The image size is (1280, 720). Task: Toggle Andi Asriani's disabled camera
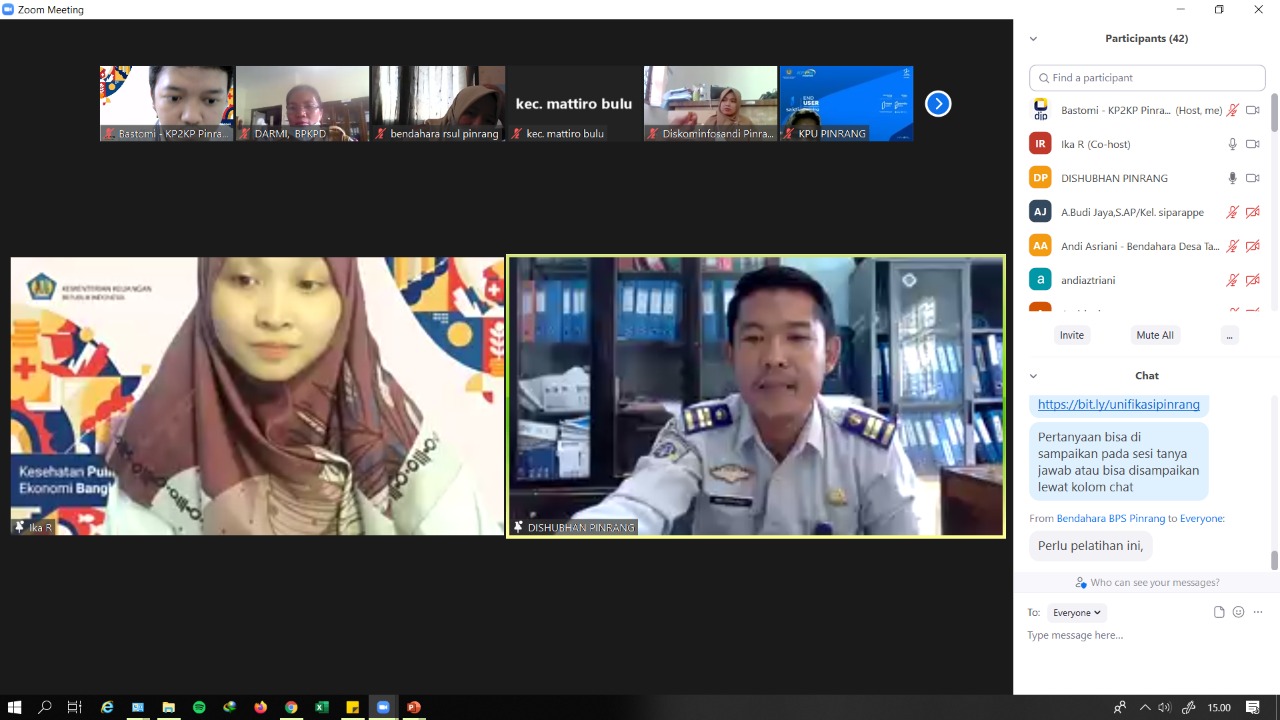tap(1252, 246)
